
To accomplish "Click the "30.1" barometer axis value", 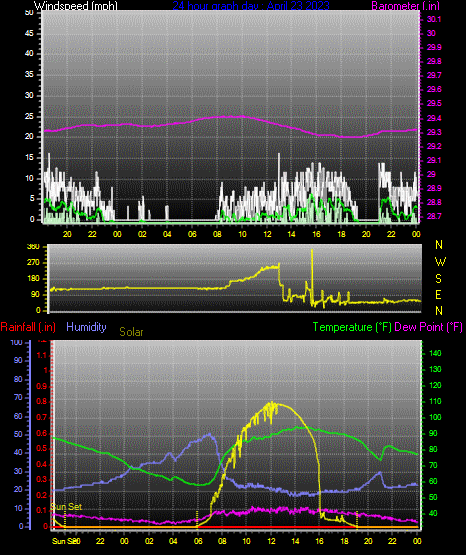I will 434,19.
